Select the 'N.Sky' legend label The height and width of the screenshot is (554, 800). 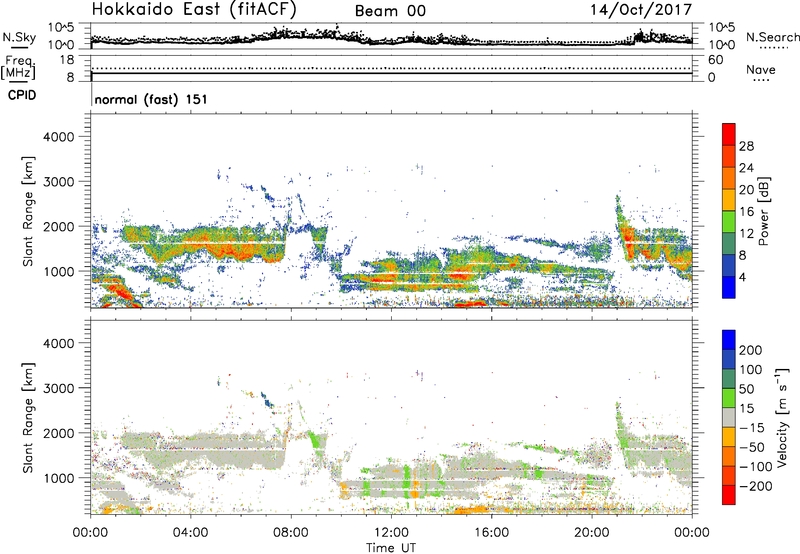(x=19, y=37)
